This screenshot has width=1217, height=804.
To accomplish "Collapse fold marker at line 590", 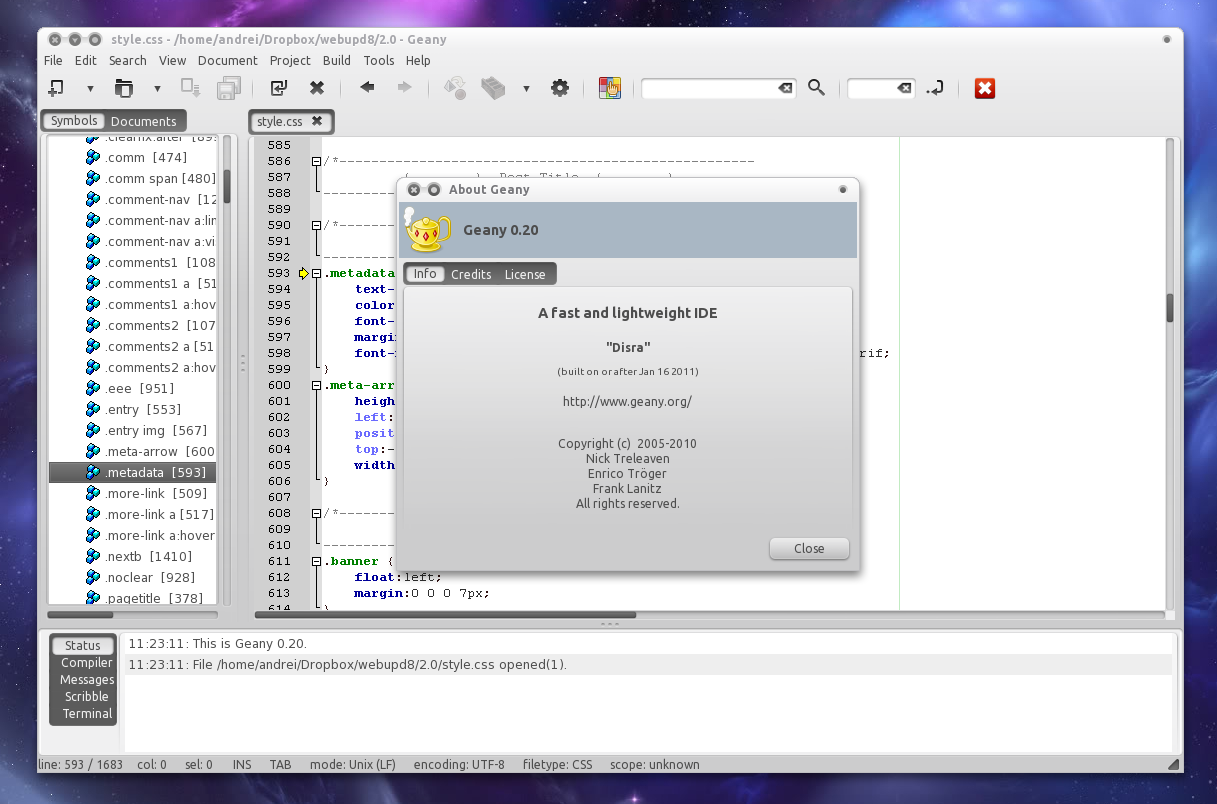I will [x=316, y=225].
